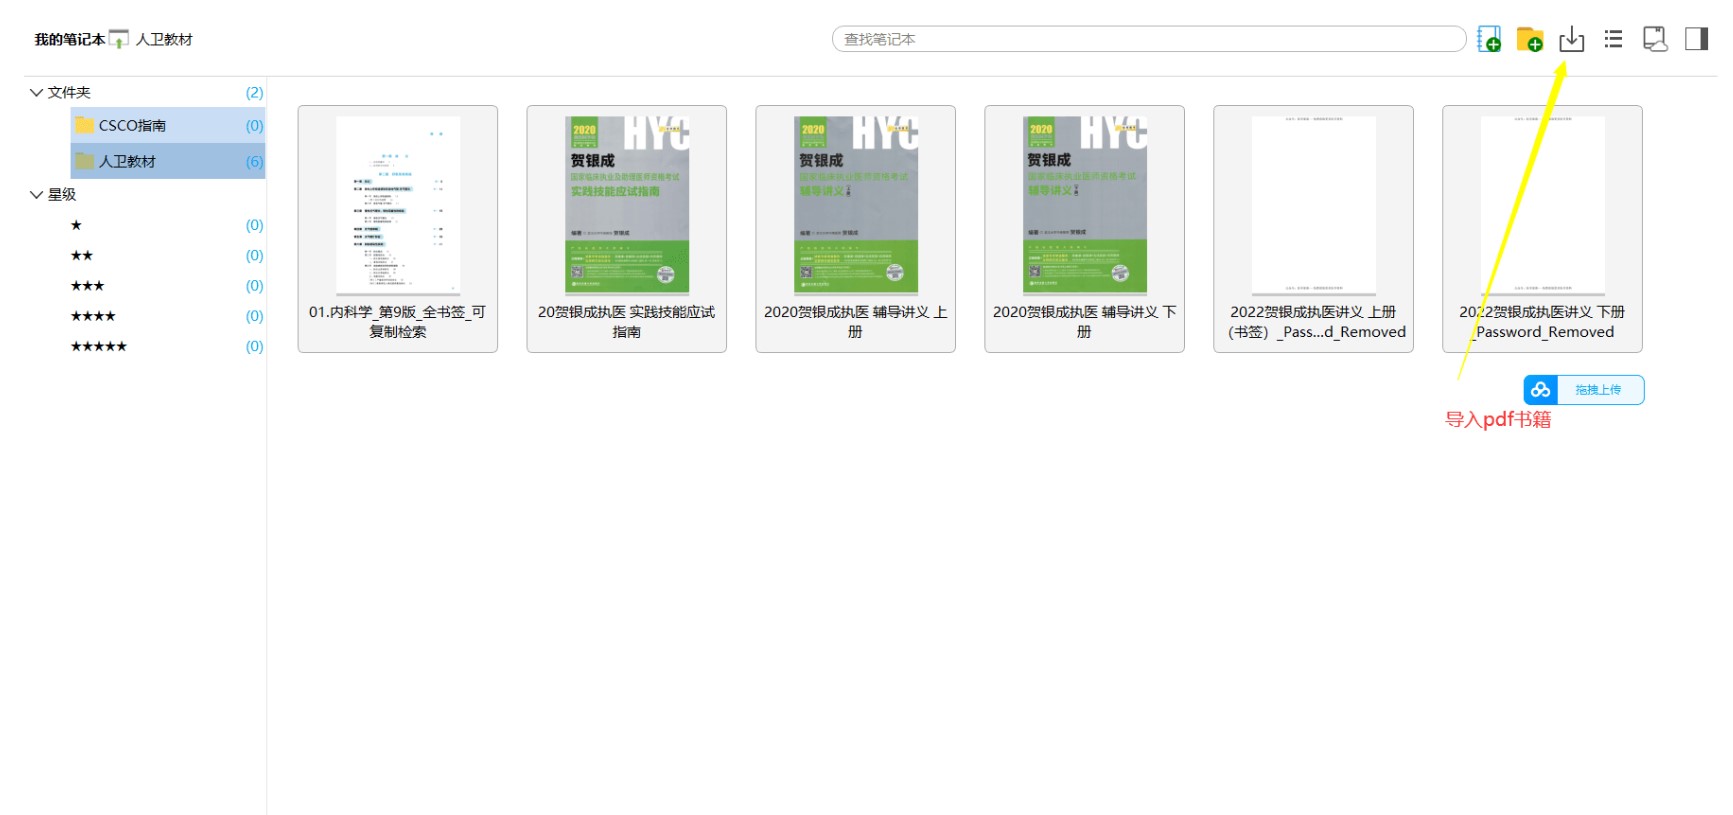Select the CSCO指南 folder

[132, 125]
